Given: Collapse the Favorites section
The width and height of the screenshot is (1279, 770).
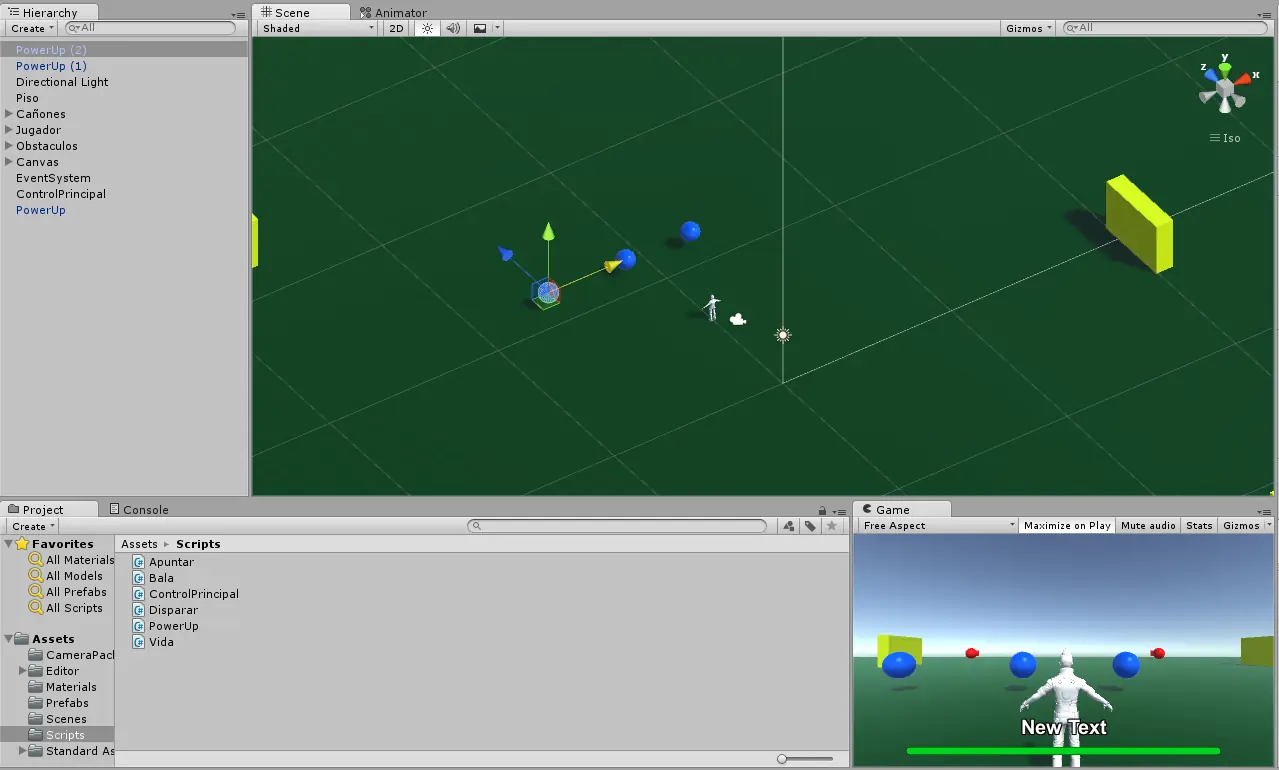Looking at the screenshot, I should click(9, 544).
